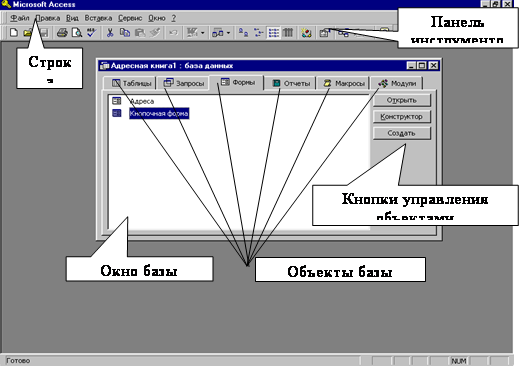Open Print Preview with magnifier icon

click(x=77, y=33)
